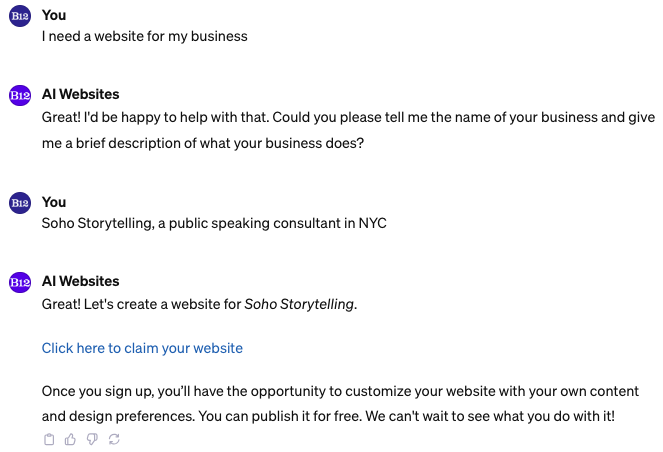Click the first AI Websites B12 avatar
Viewport: 663px width, 452px height.
tap(20, 95)
